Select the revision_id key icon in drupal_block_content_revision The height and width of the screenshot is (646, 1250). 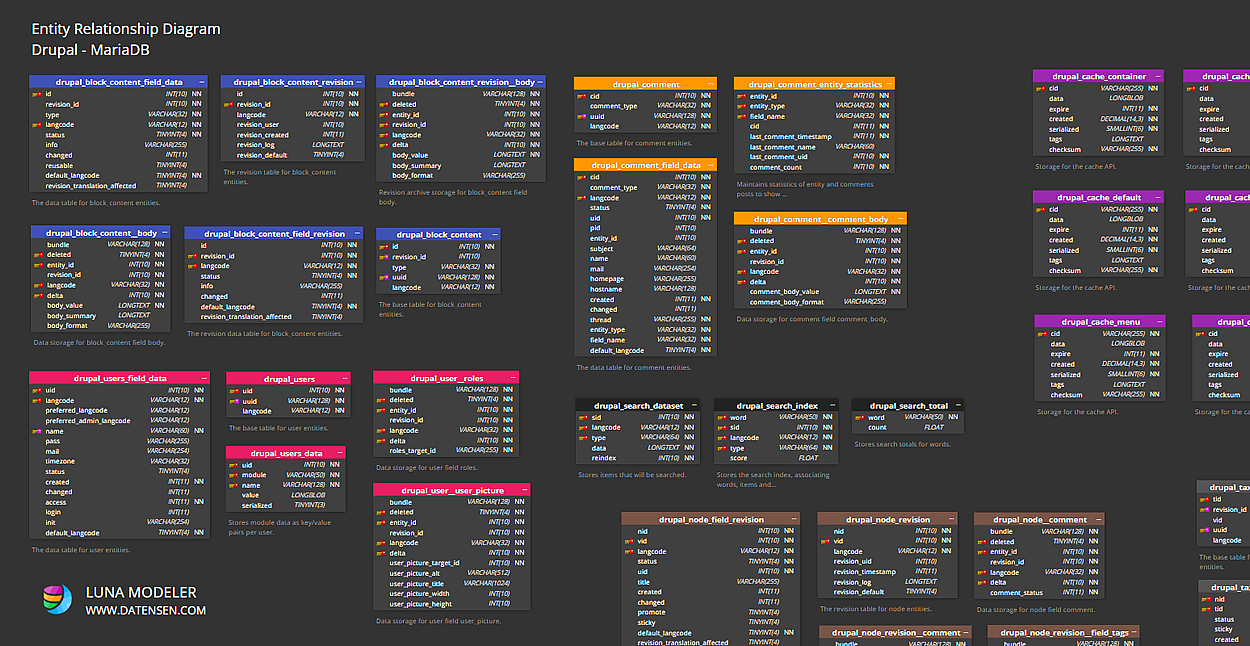coord(227,104)
